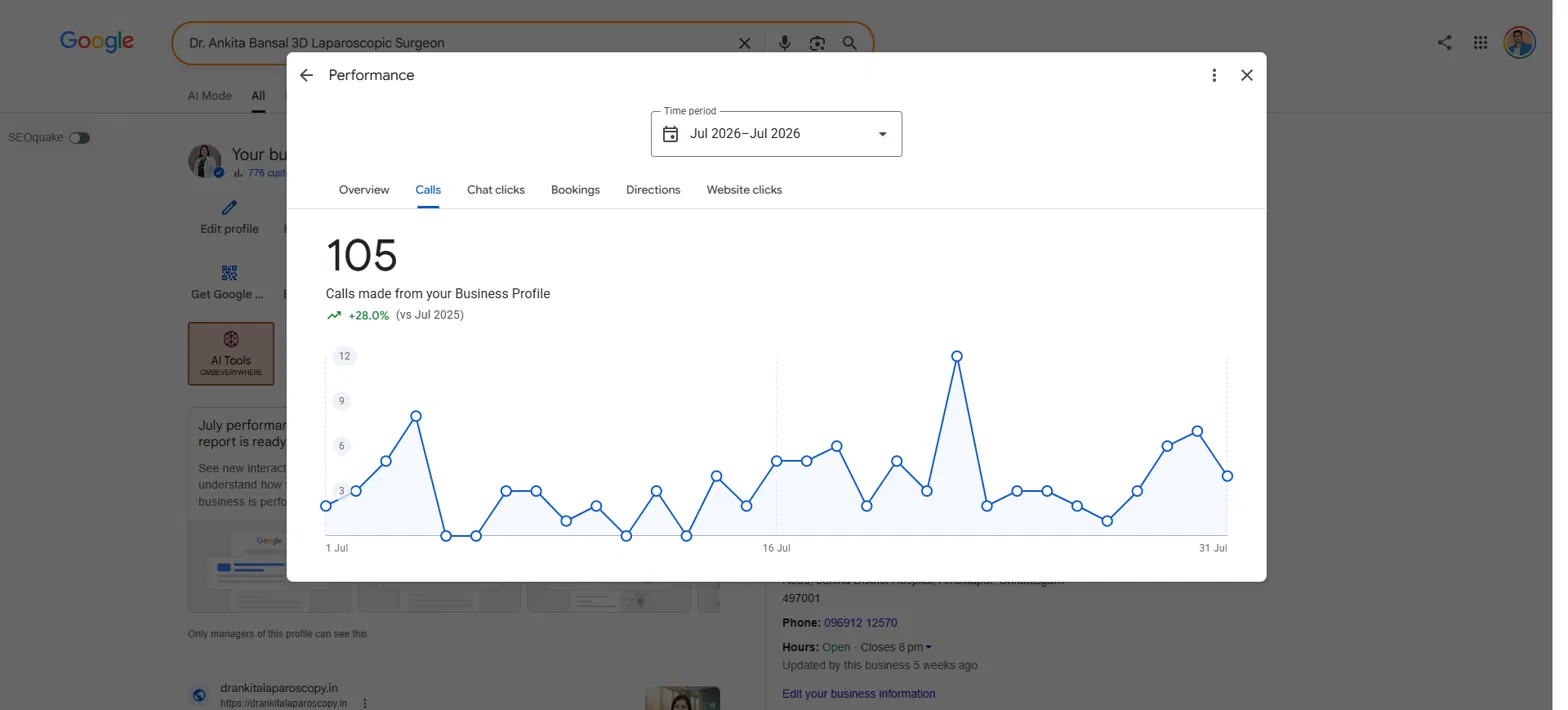This screenshot has height=710, width=1568.
Task: Open the Google apps grid
Action: point(1481,42)
